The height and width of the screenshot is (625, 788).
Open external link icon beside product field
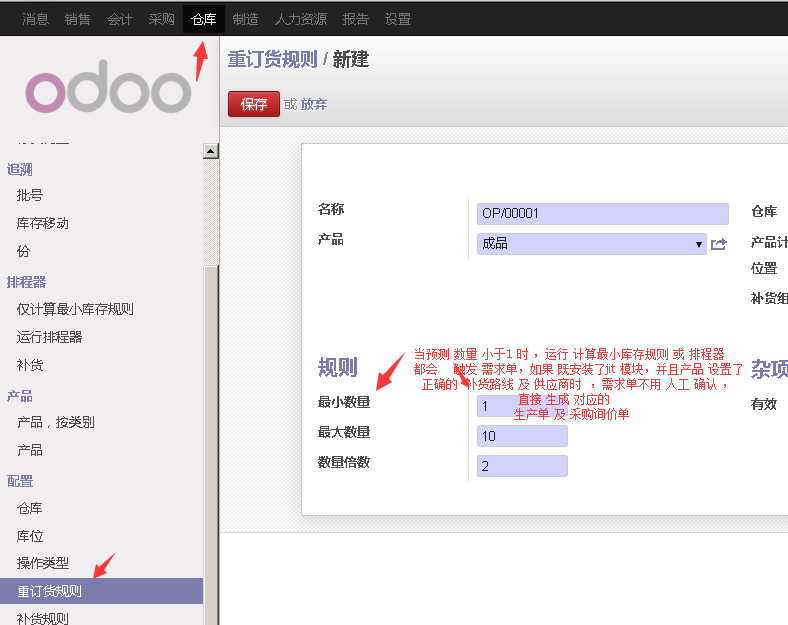point(718,244)
